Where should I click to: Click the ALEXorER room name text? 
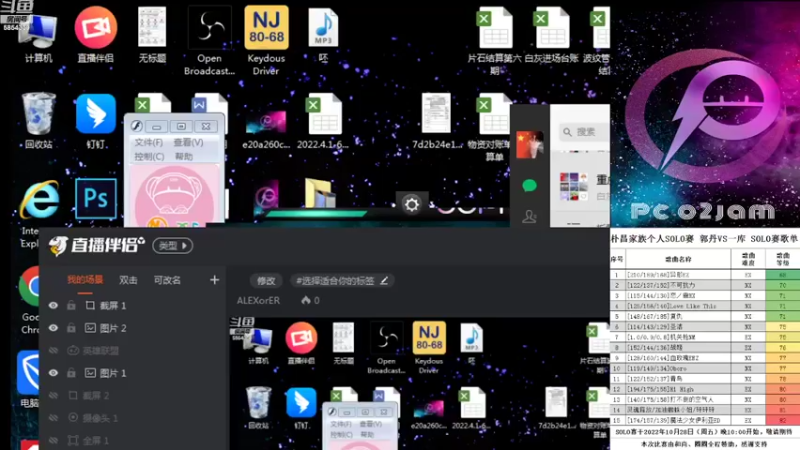pyautogui.click(x=258, y=301)
